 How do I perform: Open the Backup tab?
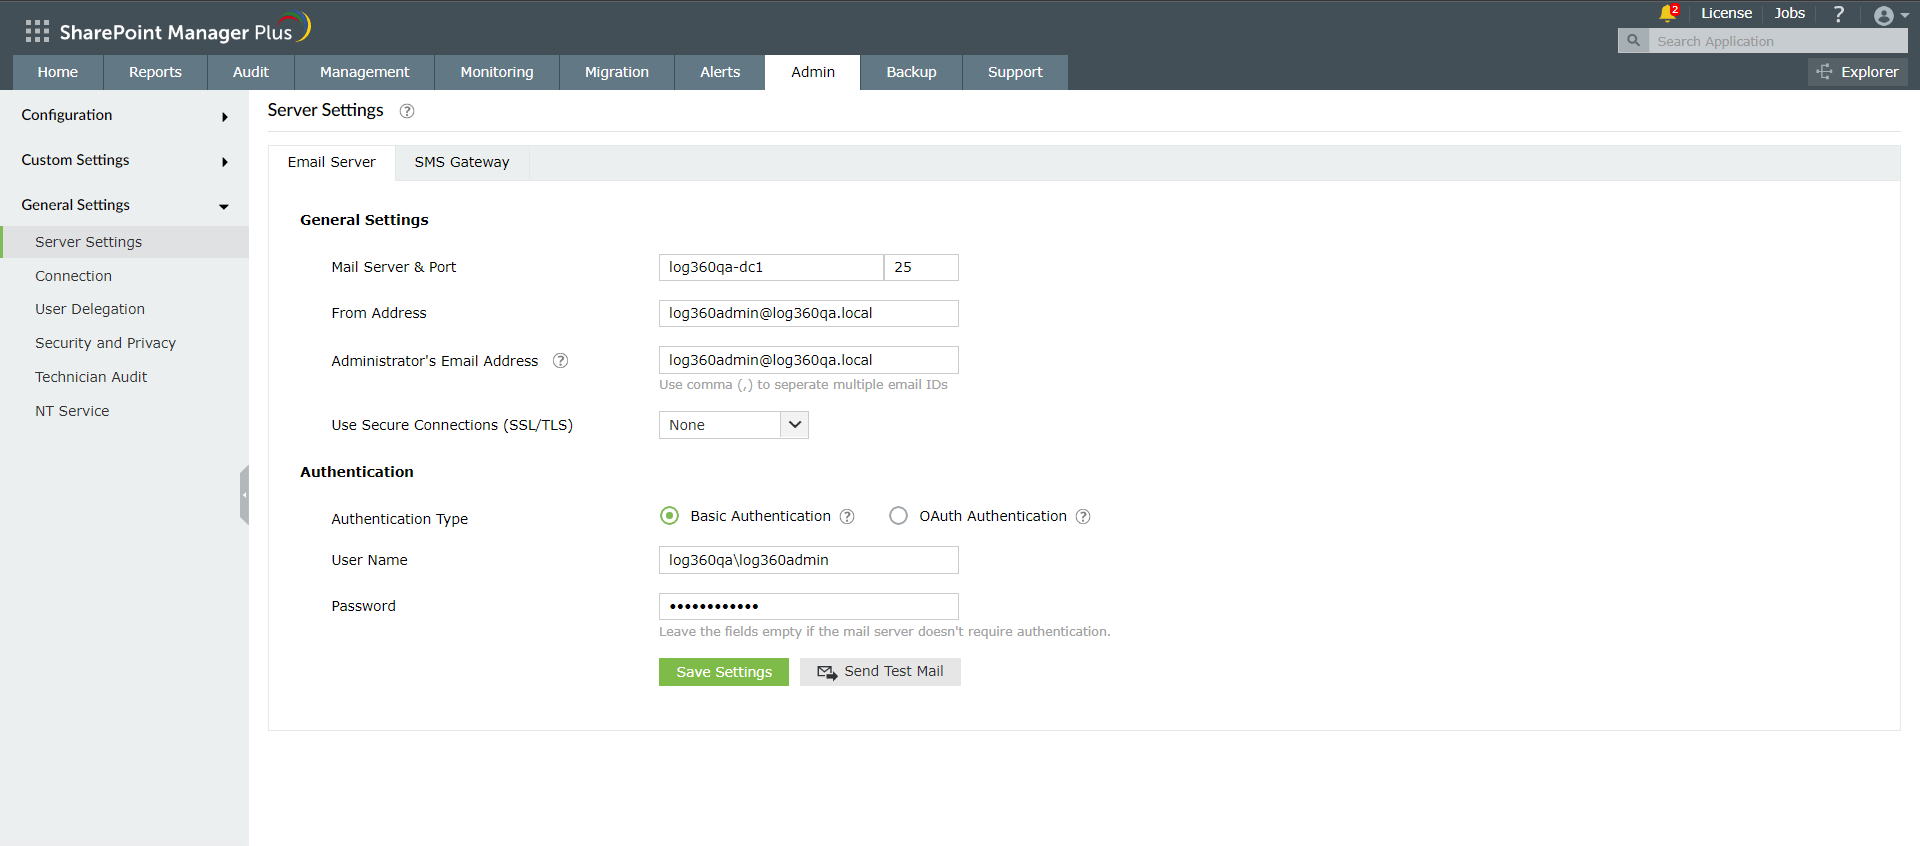coord(911,72)
